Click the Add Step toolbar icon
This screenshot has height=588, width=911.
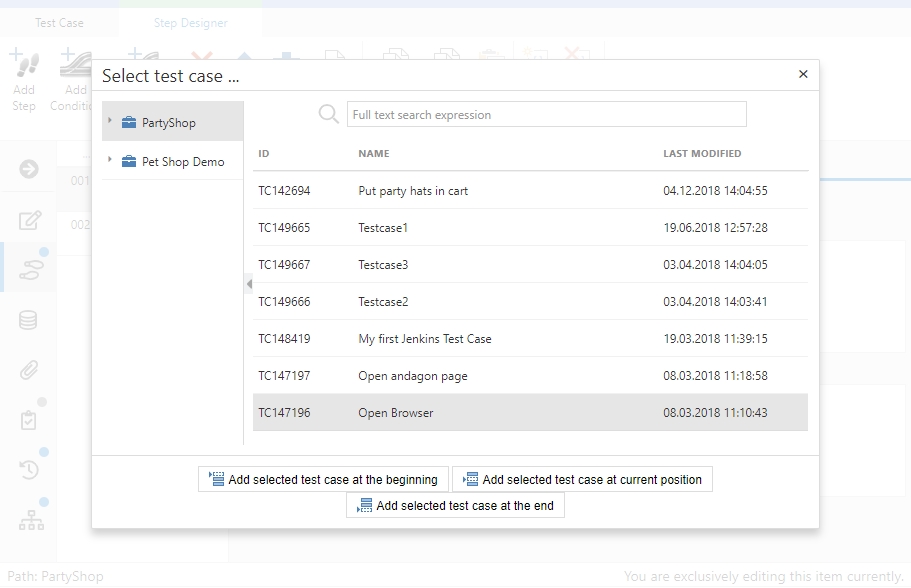24,78
